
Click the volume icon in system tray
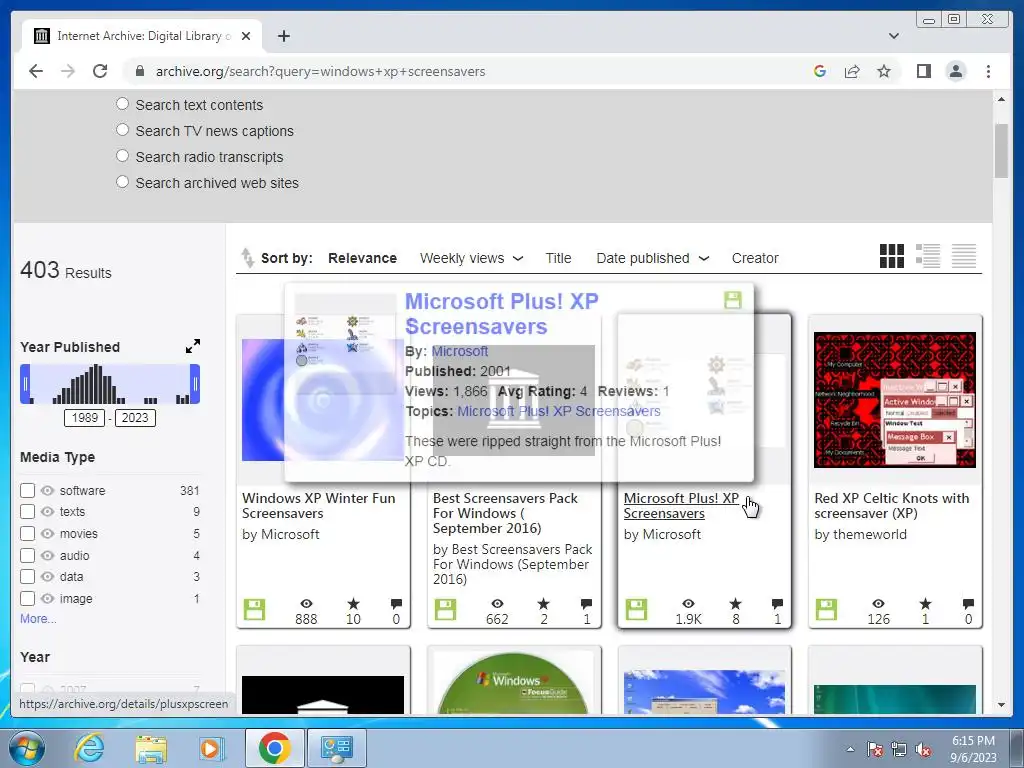[923, 750]
